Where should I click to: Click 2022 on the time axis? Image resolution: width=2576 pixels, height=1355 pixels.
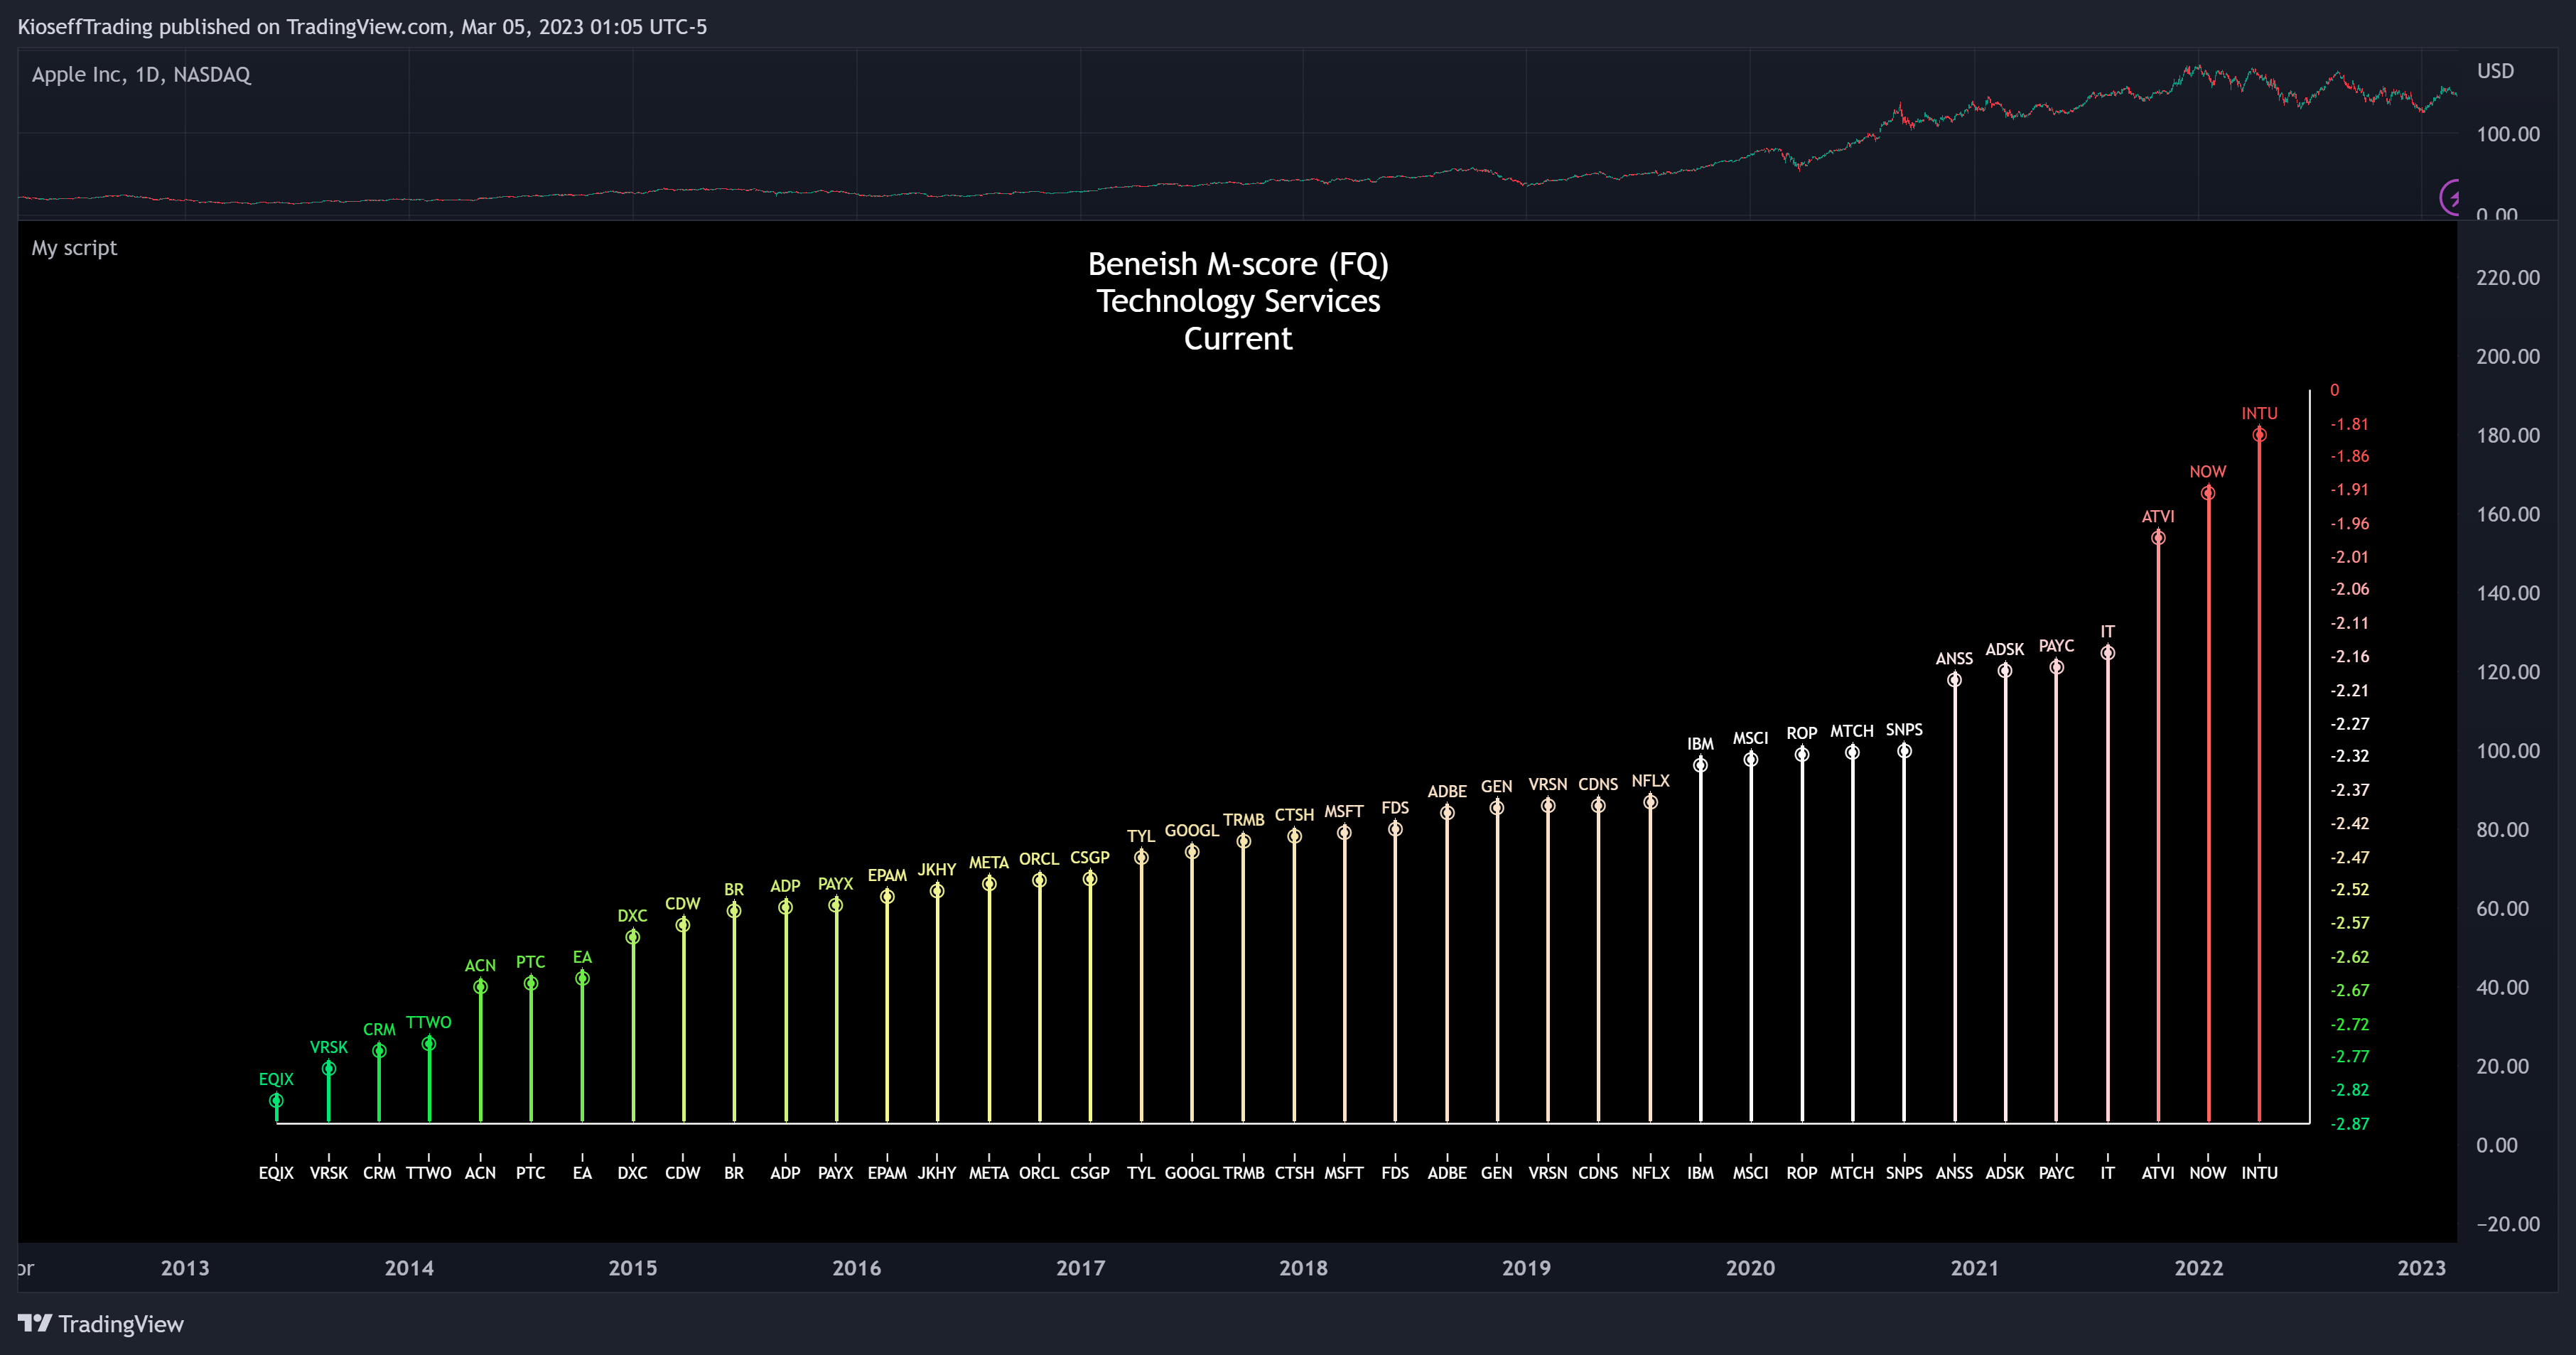point(2198,1268)
